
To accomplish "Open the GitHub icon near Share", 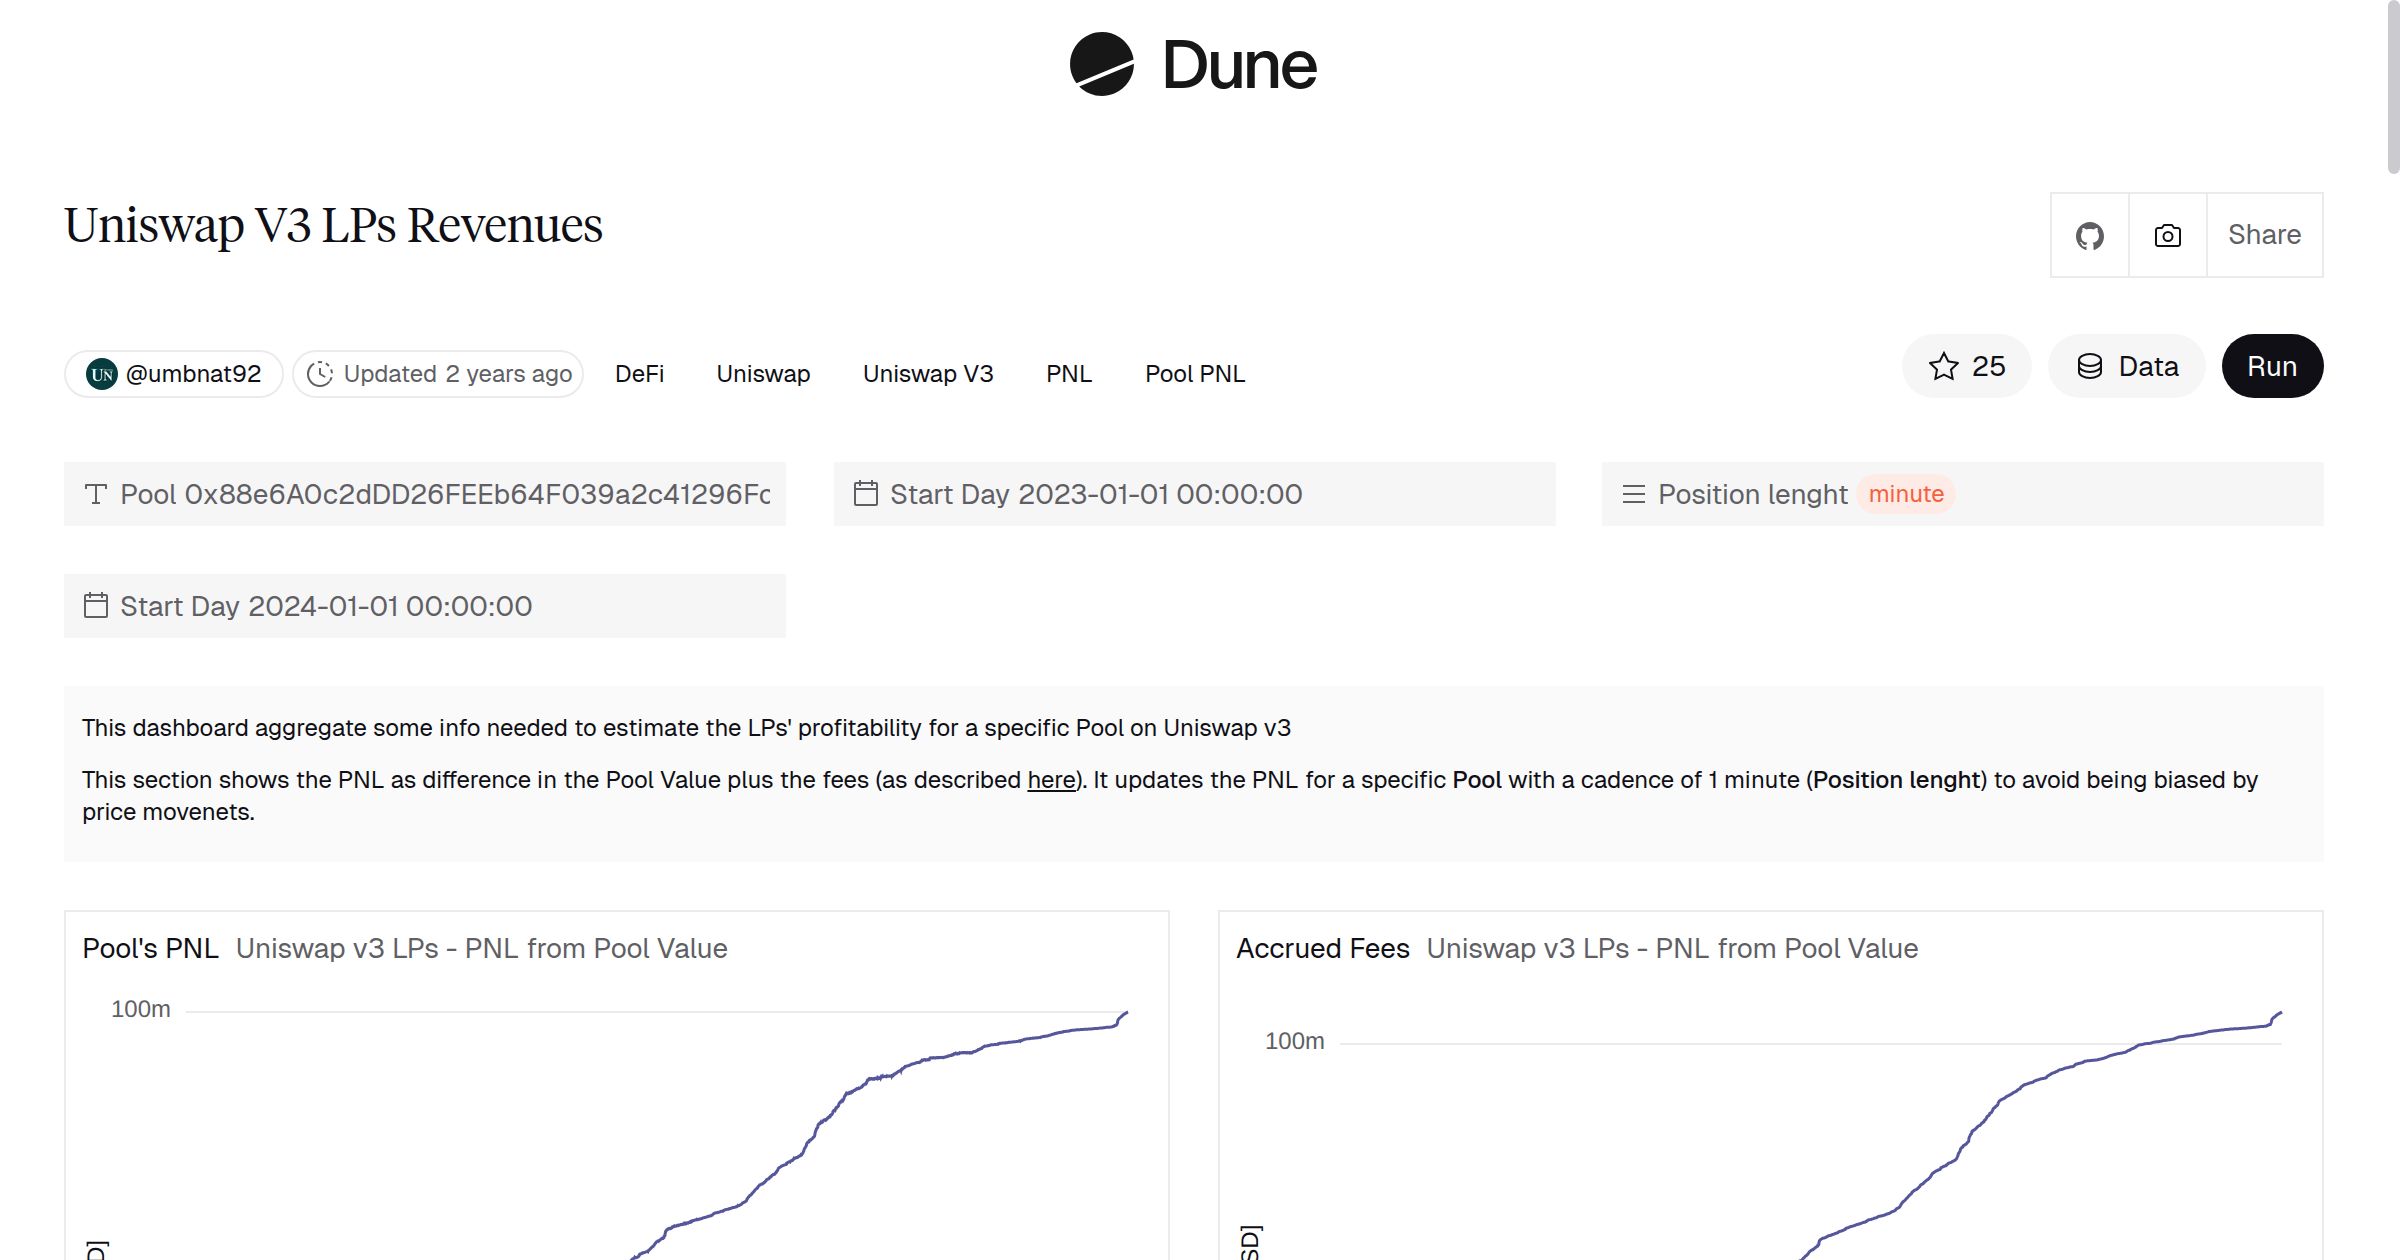I will click(x=2089, y=234).
